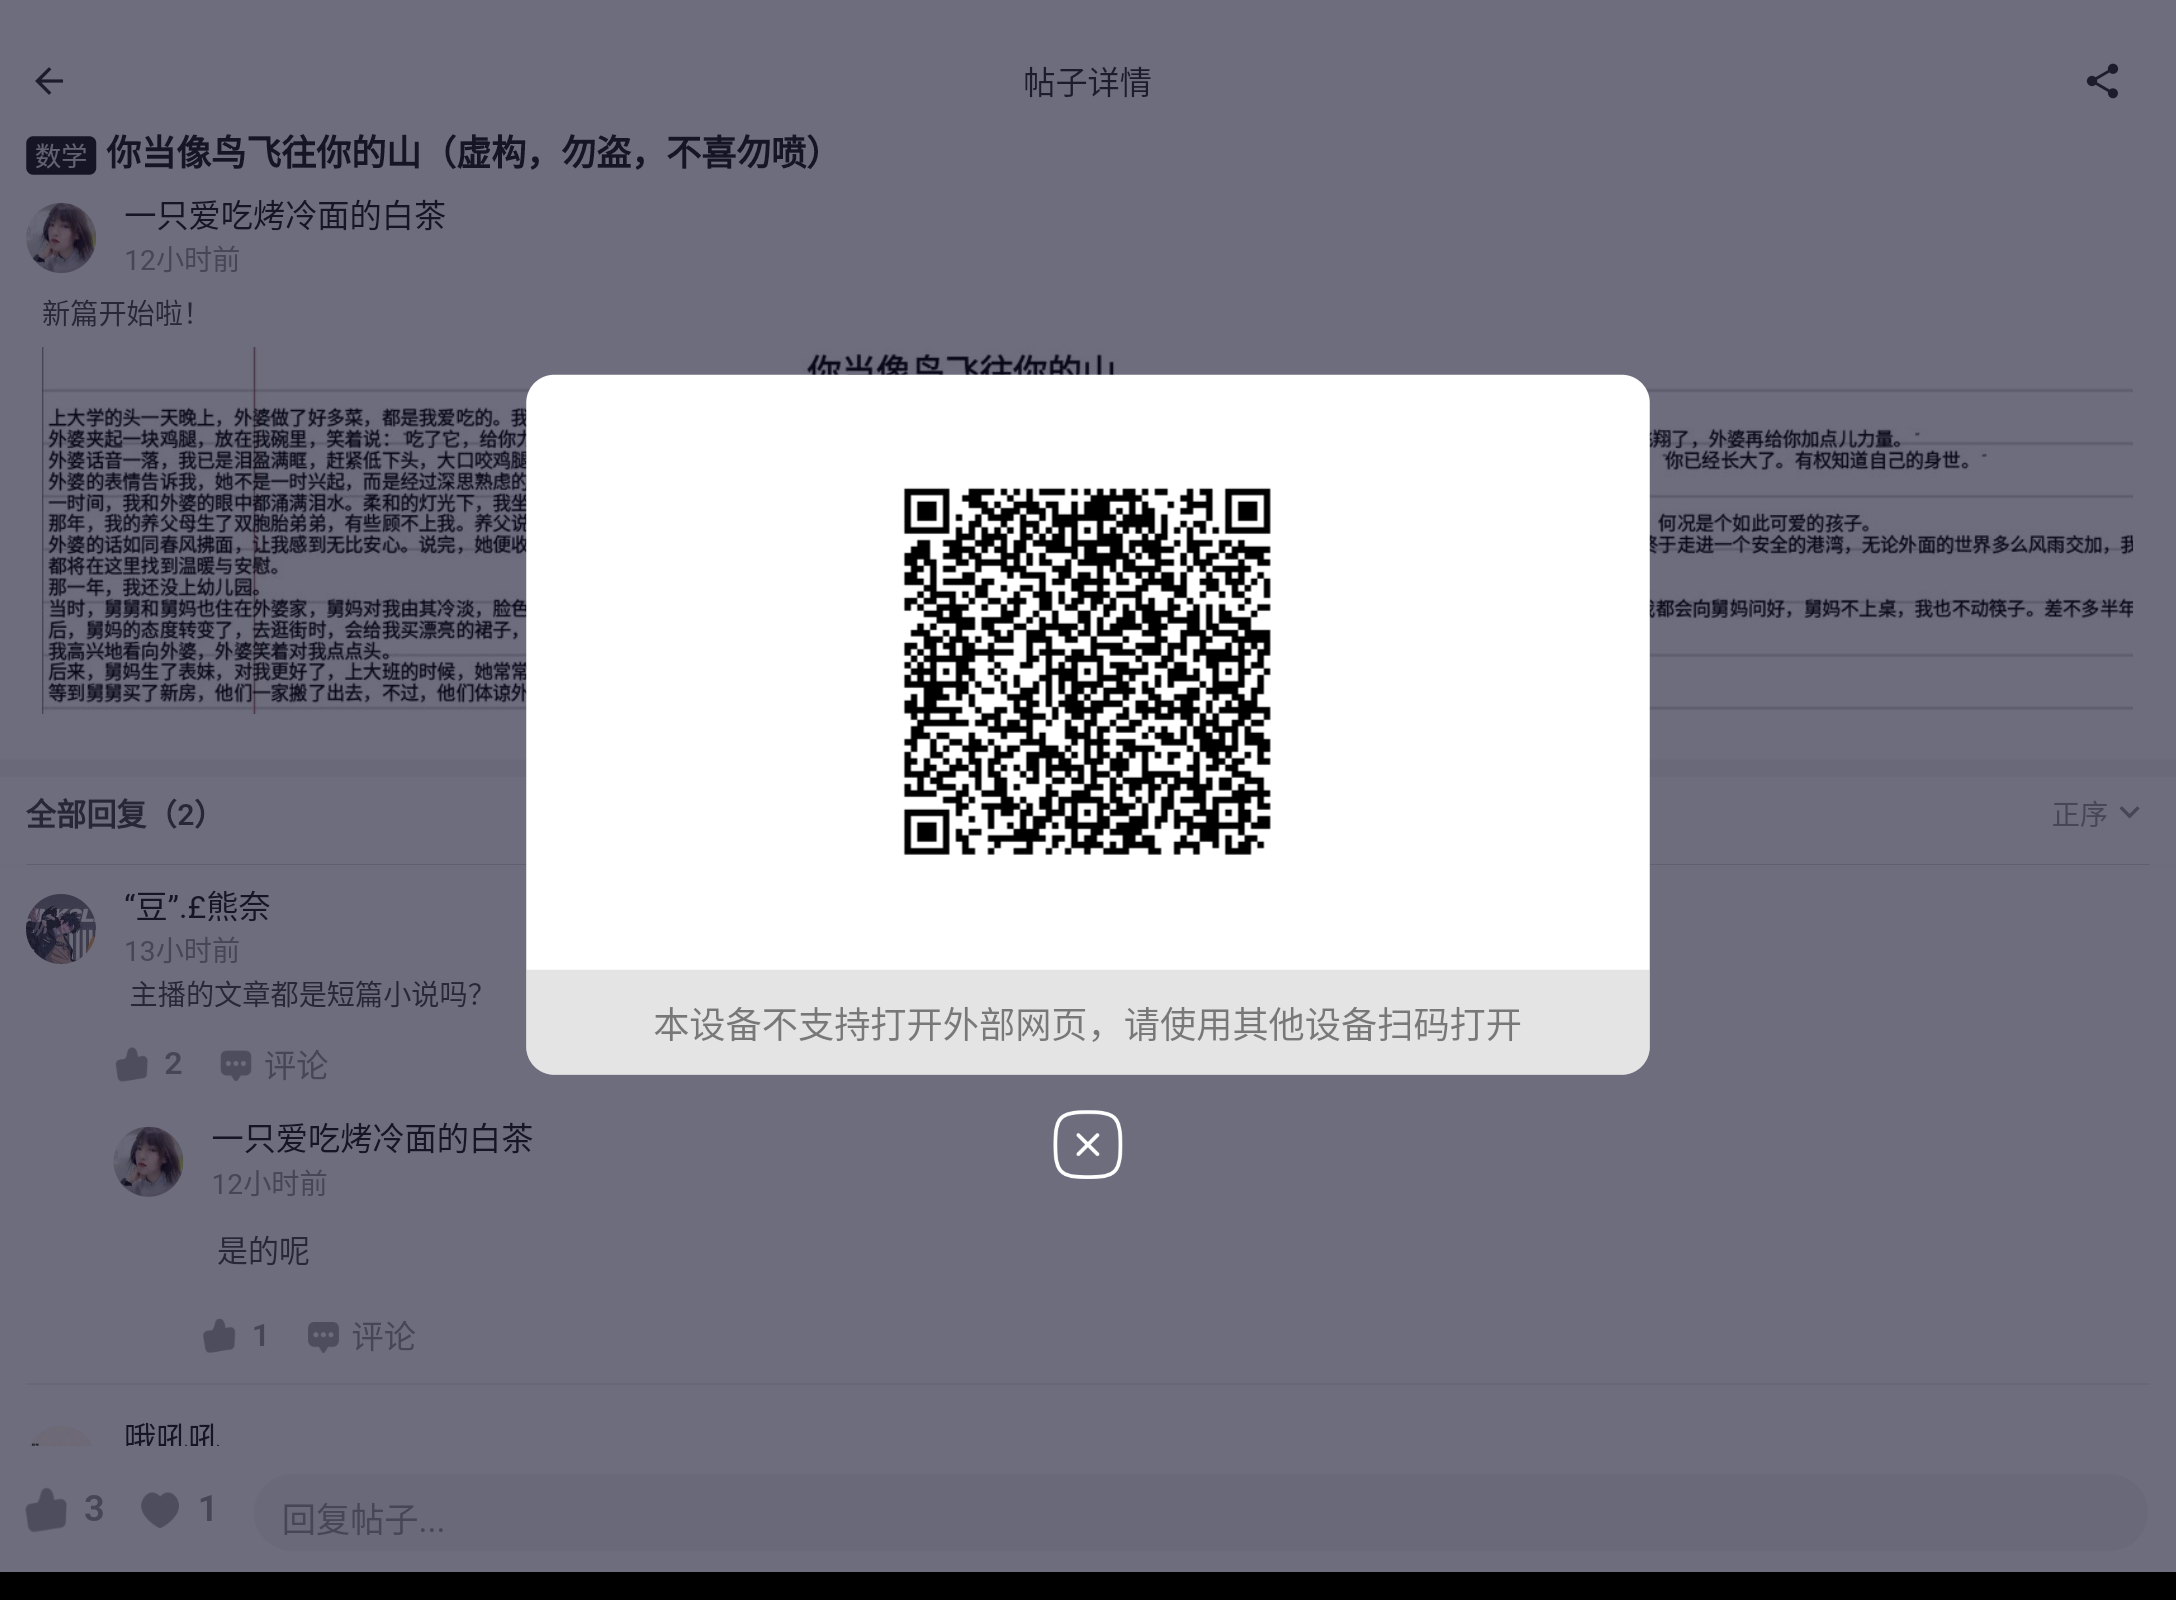The width and height of the screenshot is (2176, 1600).
Task: Close the QR code popup
Action: [x=1087, y=1144]
